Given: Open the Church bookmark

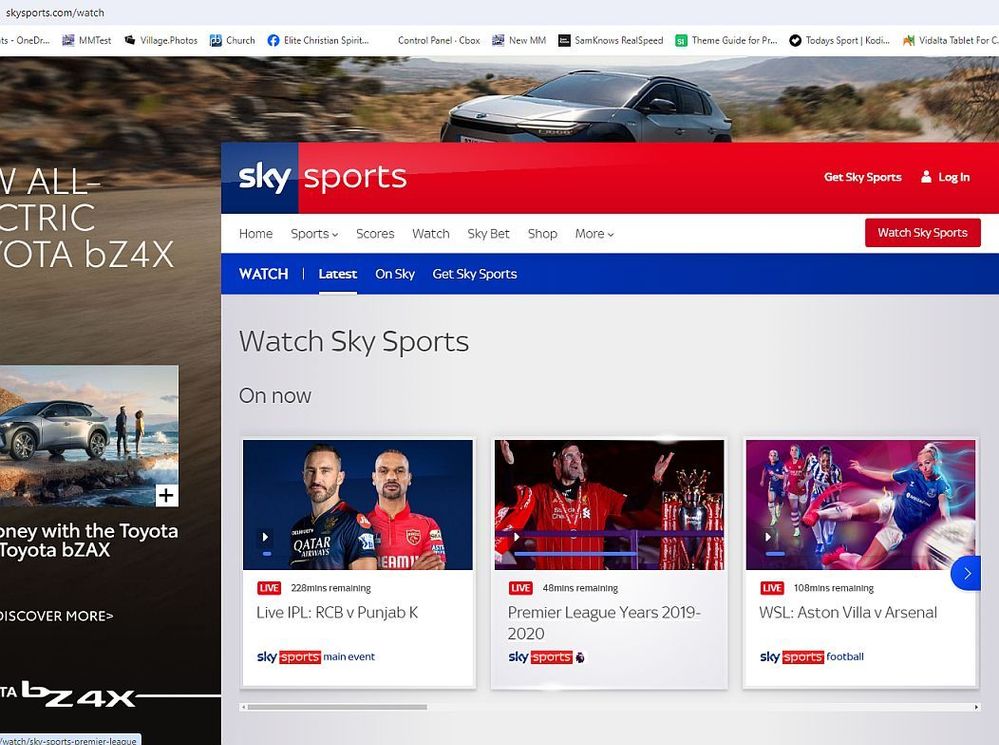Looking at the screenshot, I should pyautogui.click(x=232, y=40).
